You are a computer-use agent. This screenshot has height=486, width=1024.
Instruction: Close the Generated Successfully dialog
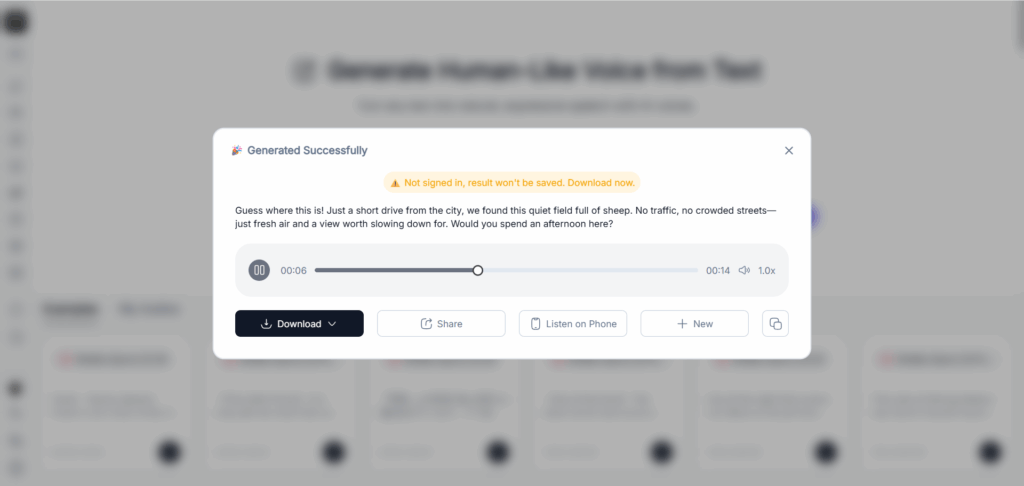click(x=789, y=150)
